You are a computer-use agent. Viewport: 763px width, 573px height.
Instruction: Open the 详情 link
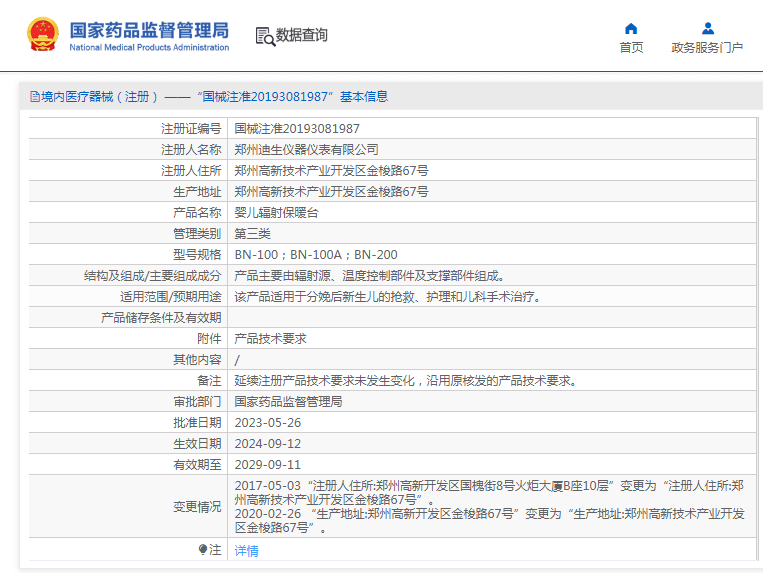pyautogui.click(x=246, y=551)
